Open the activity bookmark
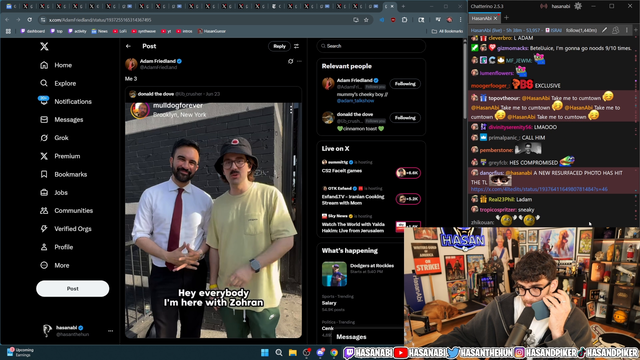Screen dimensions: 640x360 click(x=77, y=31)
